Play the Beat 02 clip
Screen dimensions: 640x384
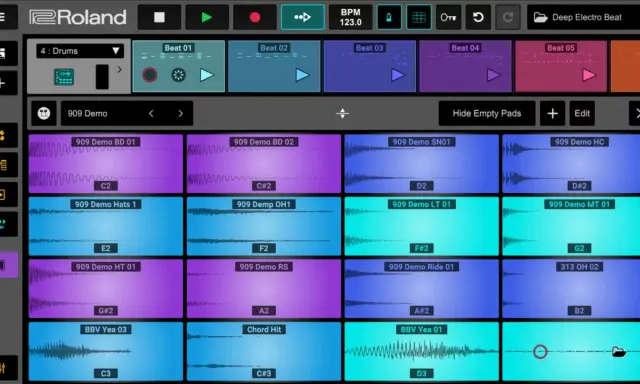coord(302,75)
